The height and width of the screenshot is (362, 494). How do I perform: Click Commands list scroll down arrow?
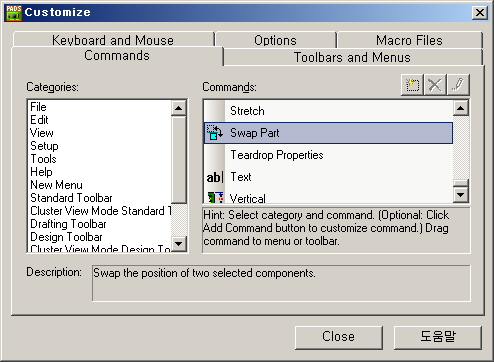click(x=461, y=194)
